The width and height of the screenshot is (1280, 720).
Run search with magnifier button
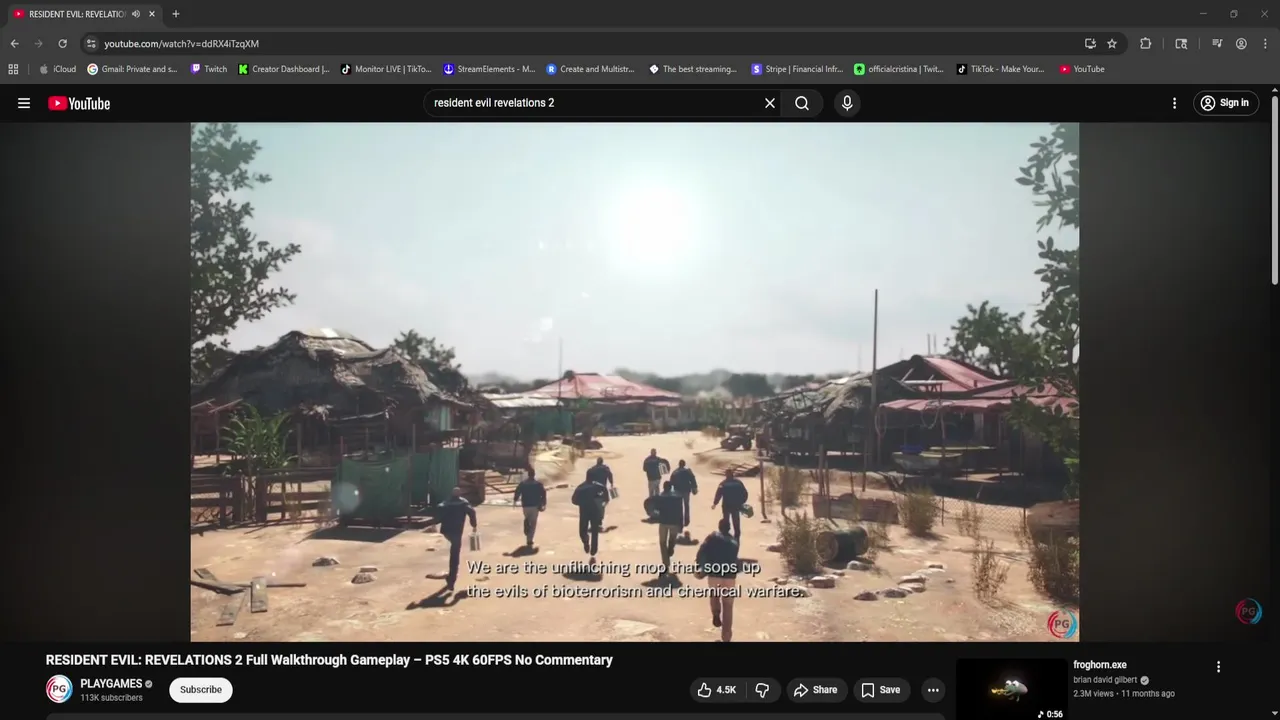point(802,103)
